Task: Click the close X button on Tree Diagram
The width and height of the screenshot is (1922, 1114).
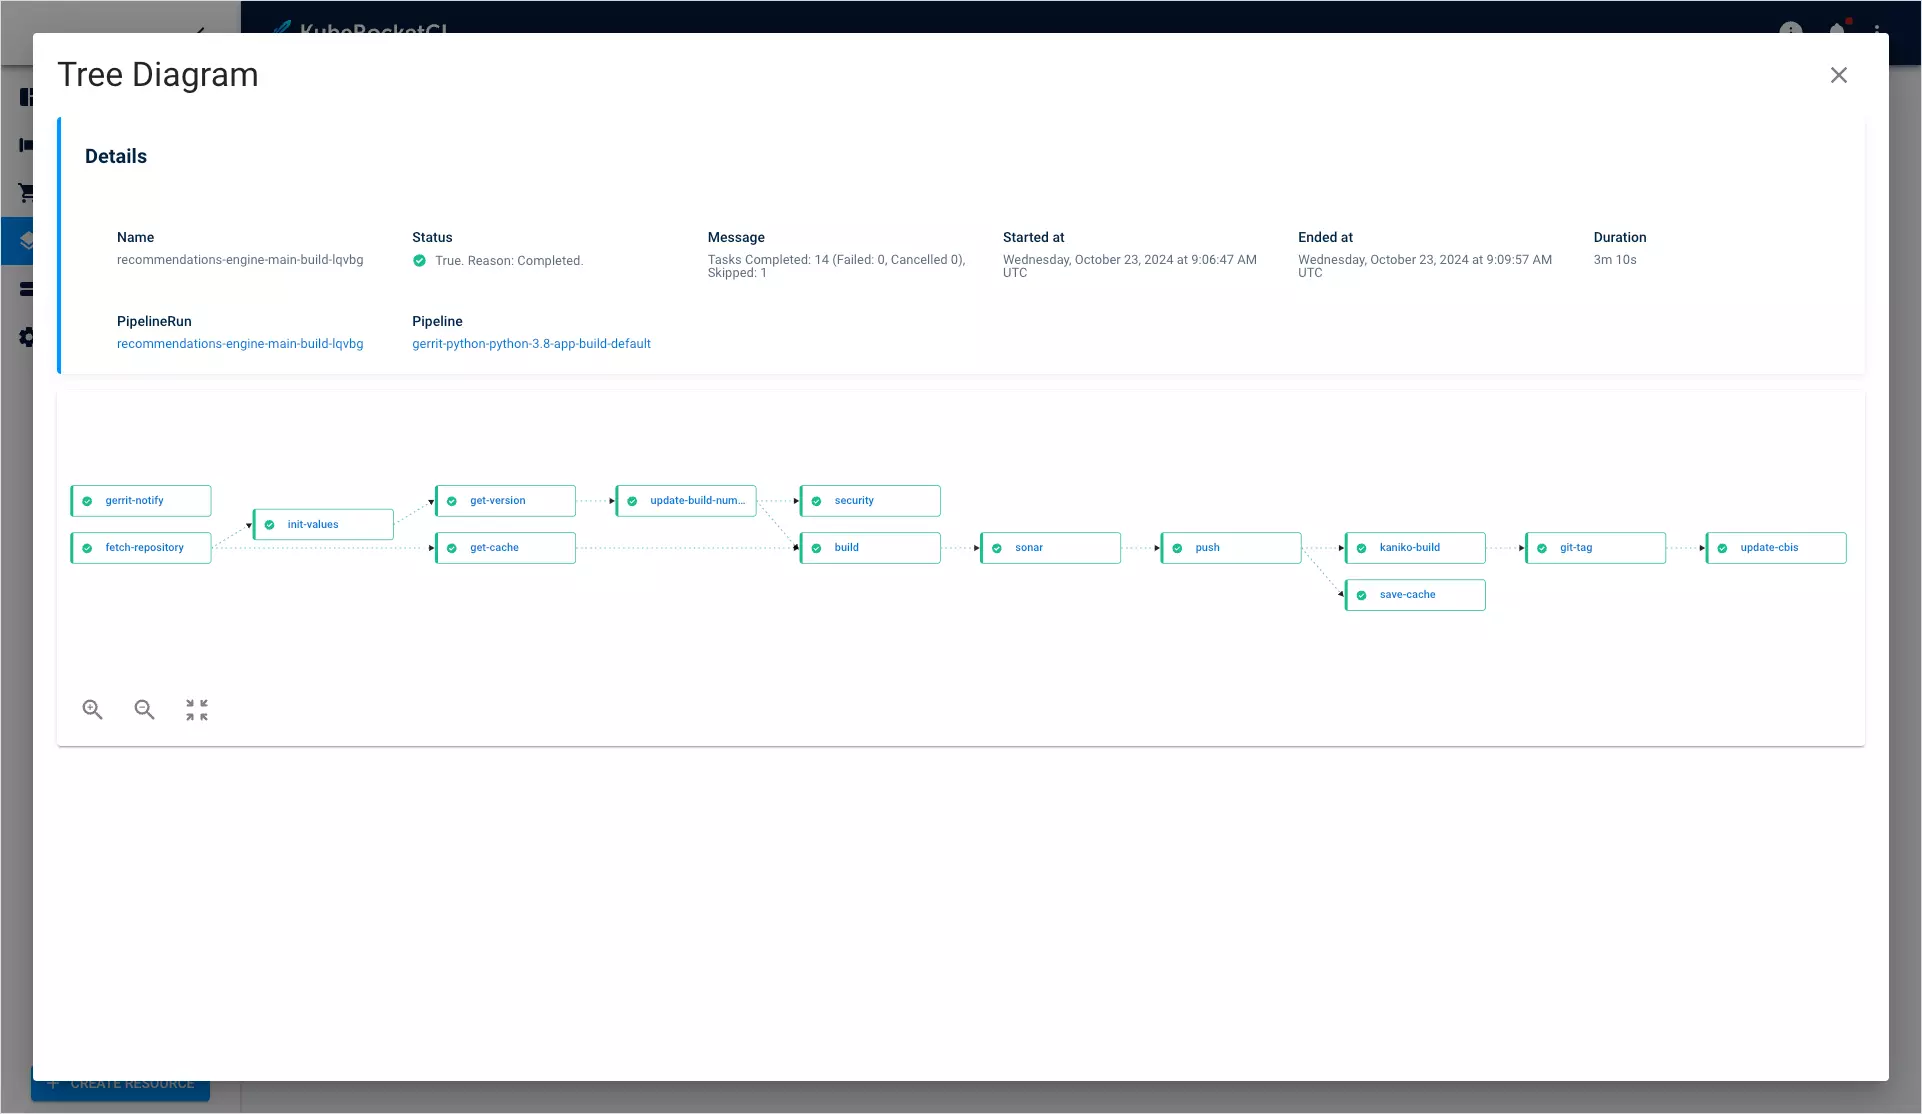Action: point(1838,74)
